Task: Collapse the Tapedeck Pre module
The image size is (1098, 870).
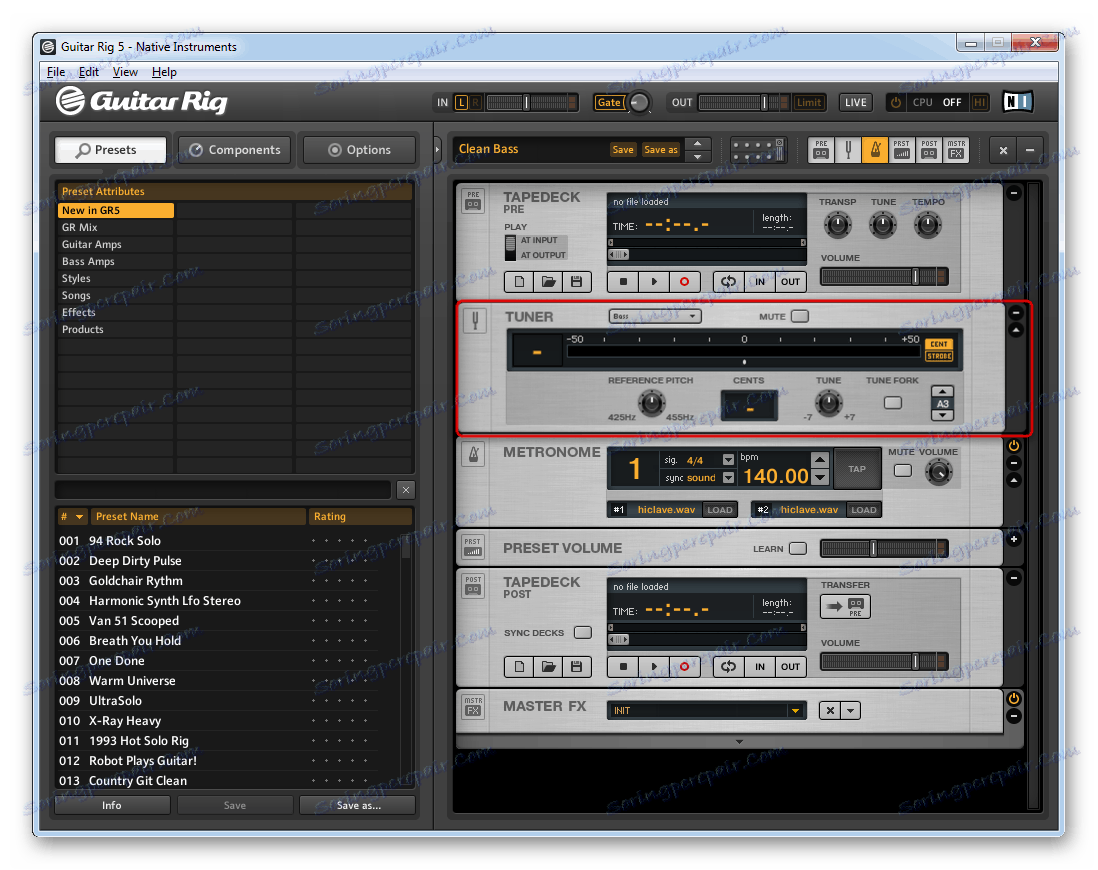Action: tap(1013, 193)
